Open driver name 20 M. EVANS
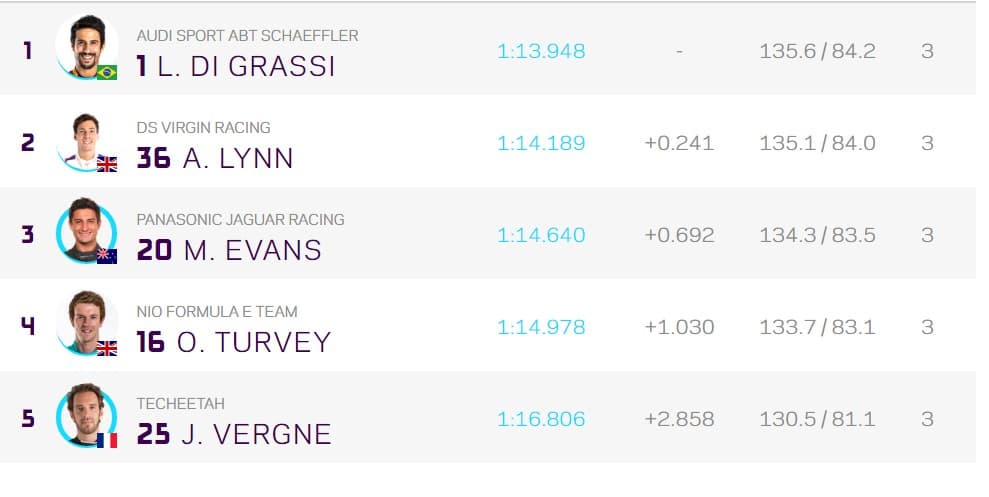This screenshot has width=989, height=497. 229,250
